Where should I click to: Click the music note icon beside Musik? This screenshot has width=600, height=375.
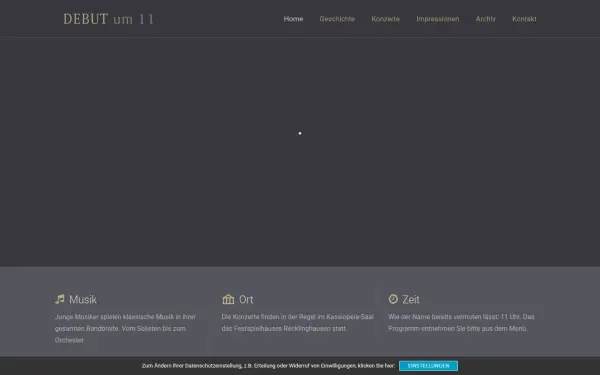coord(60,299)
